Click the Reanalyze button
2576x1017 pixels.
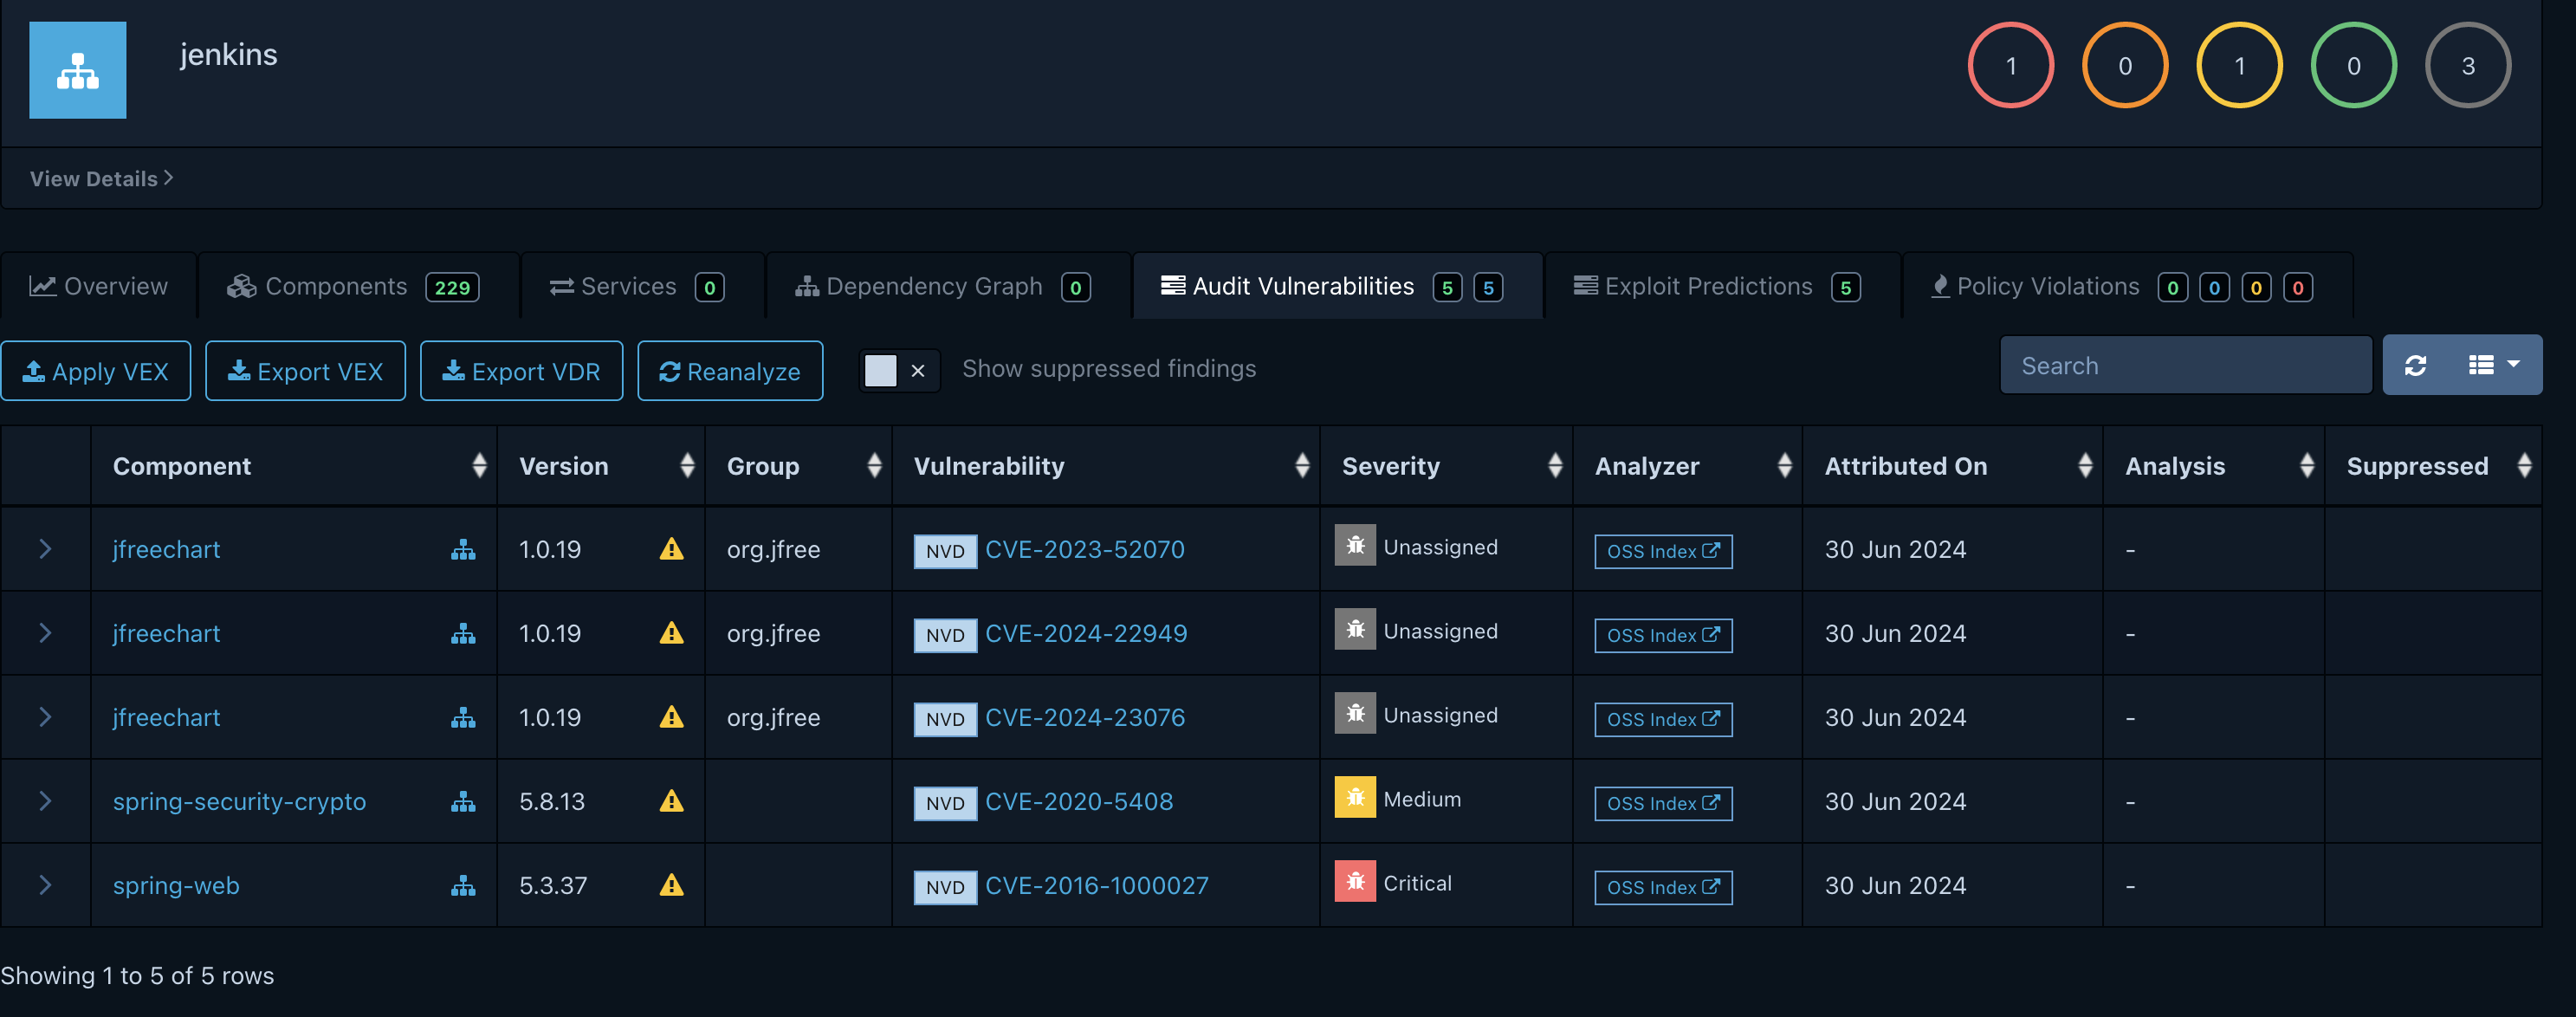(730, 371)
